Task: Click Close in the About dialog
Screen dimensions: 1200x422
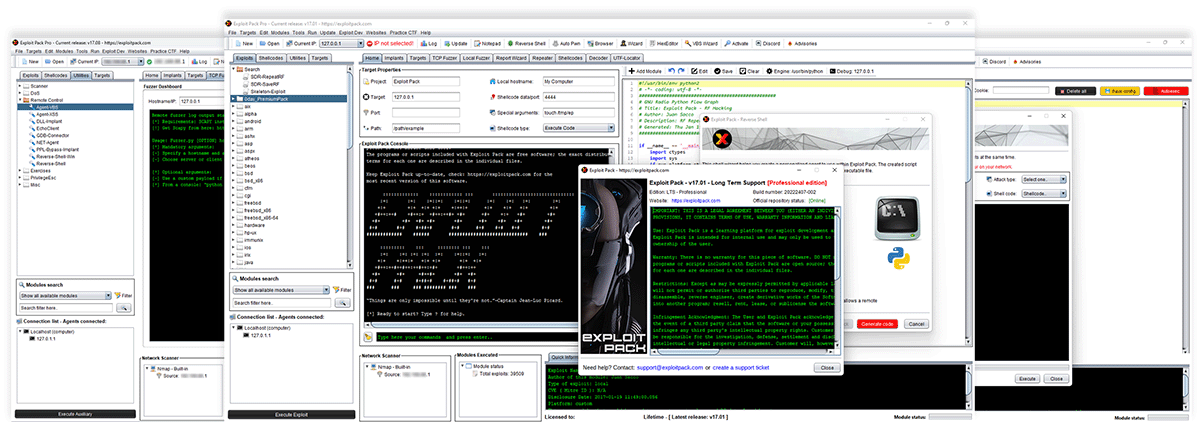Action: (827, 367)
